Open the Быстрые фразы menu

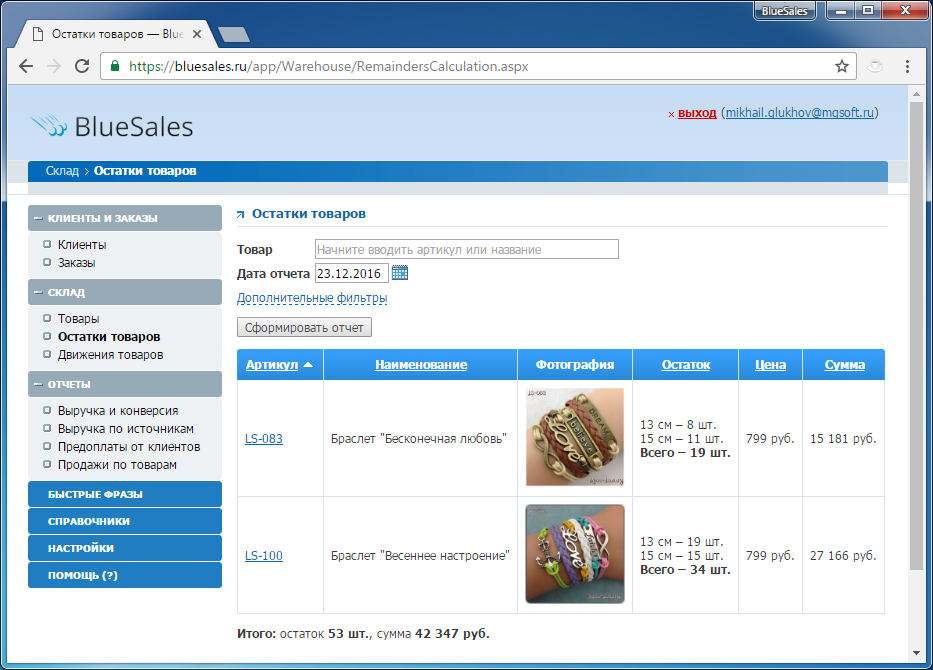(x=125, y=494)
